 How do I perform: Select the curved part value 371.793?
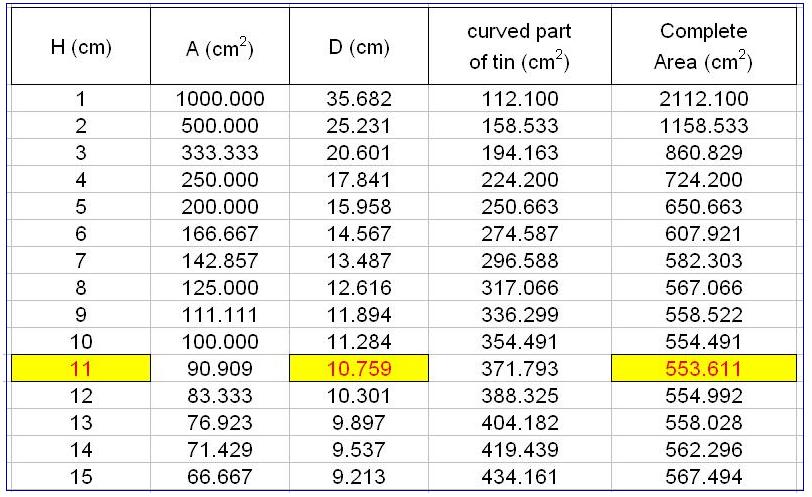pyautogui.click(x=519, y=368)
